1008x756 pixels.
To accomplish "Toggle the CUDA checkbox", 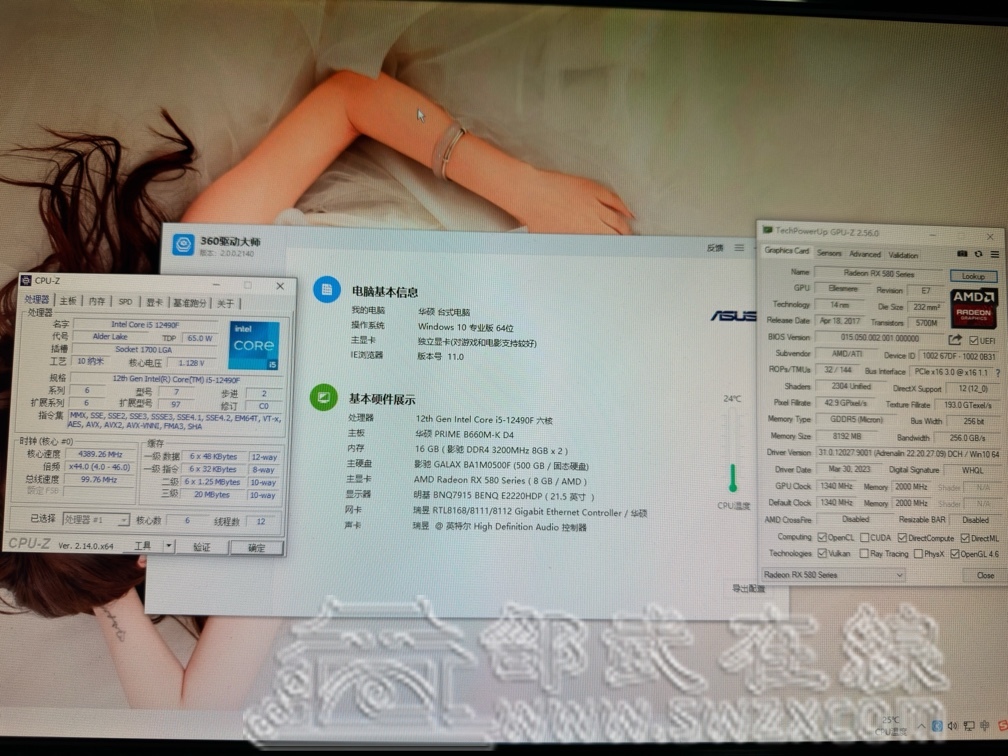I will point(864,537).
